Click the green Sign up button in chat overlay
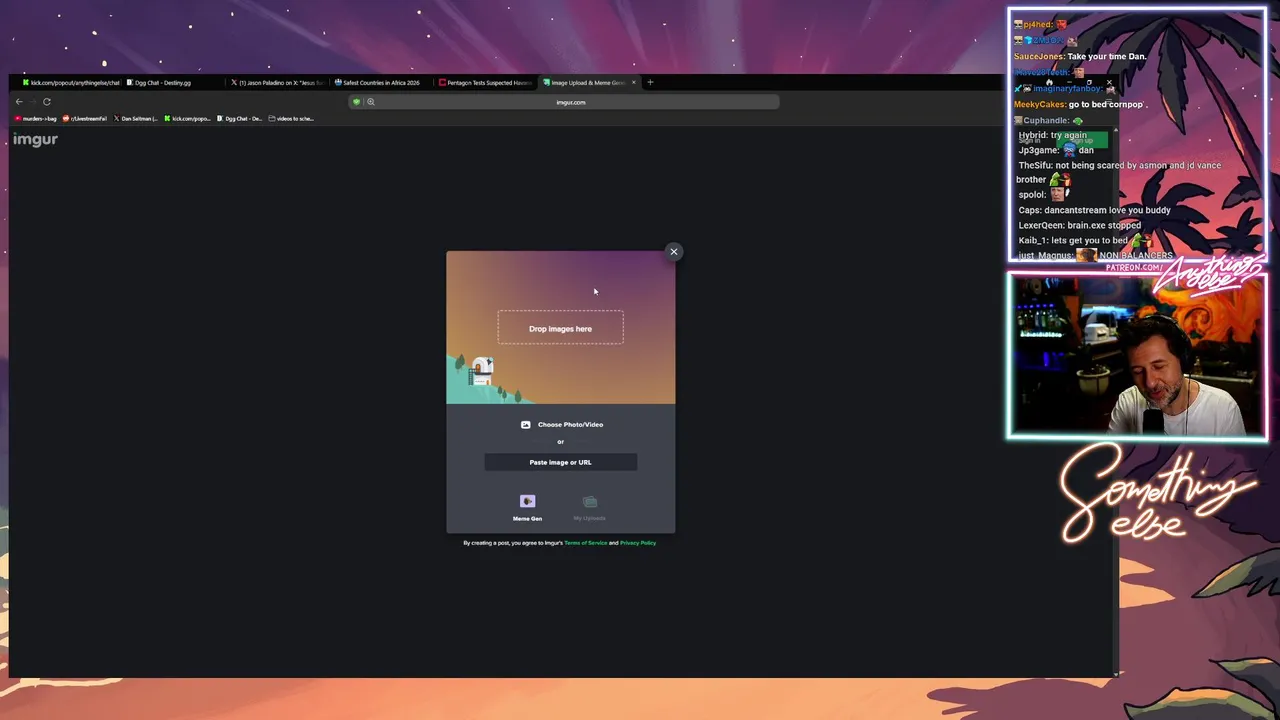This screenshot has width=1280, height=720. [x=1082, y=140]
